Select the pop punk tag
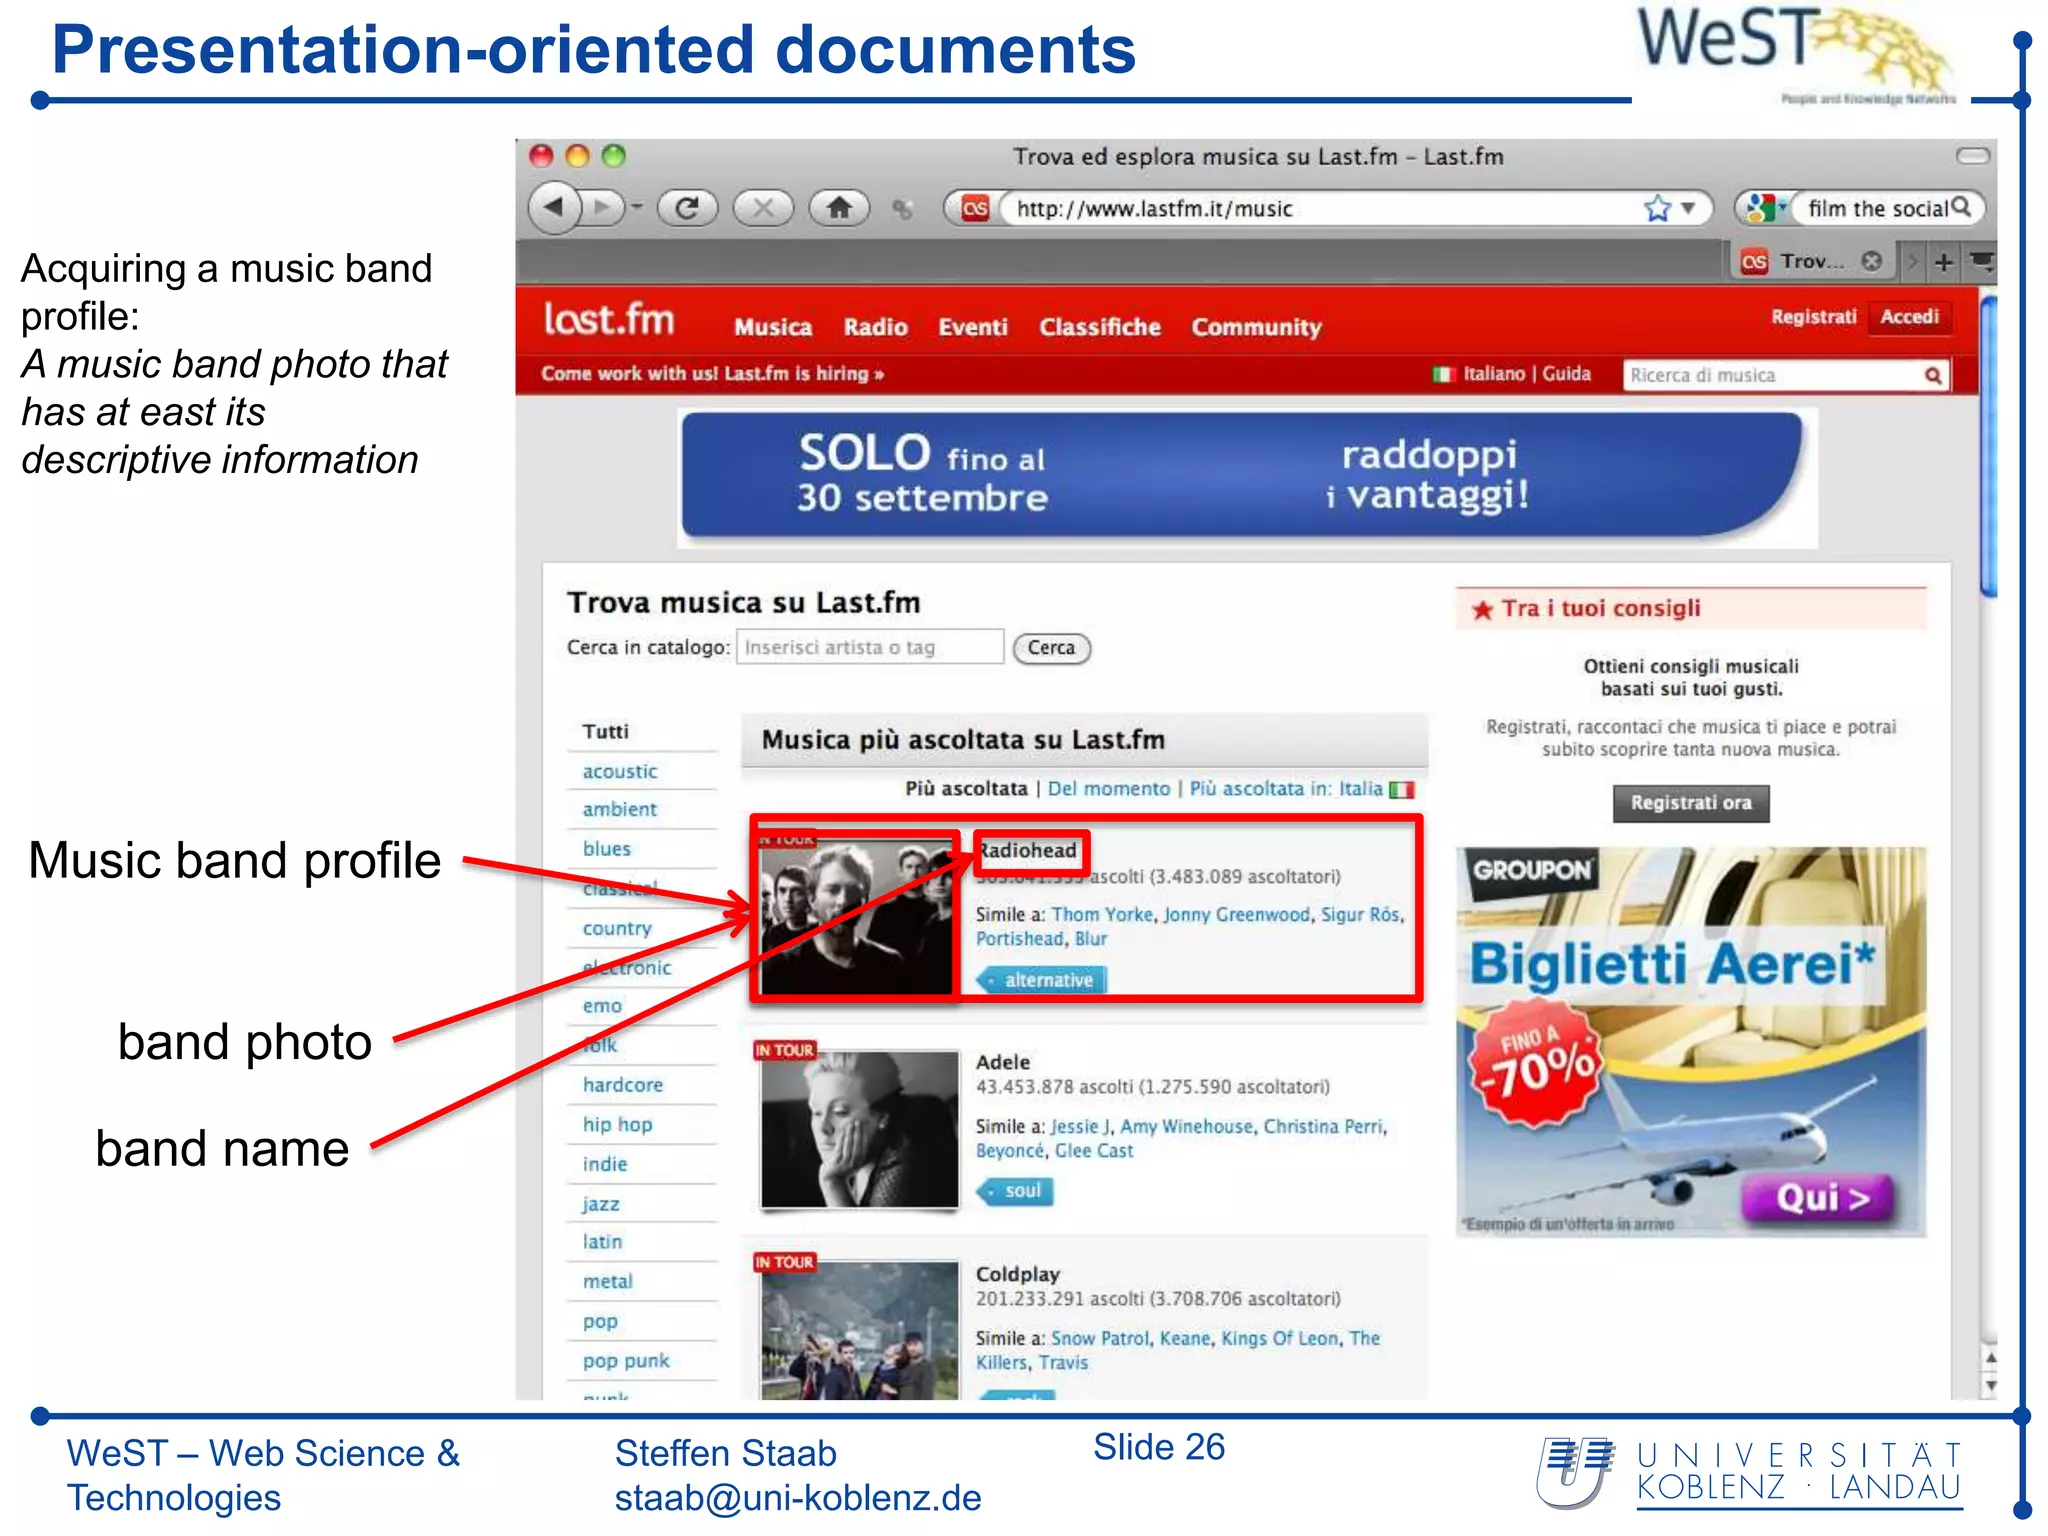 626,1361
